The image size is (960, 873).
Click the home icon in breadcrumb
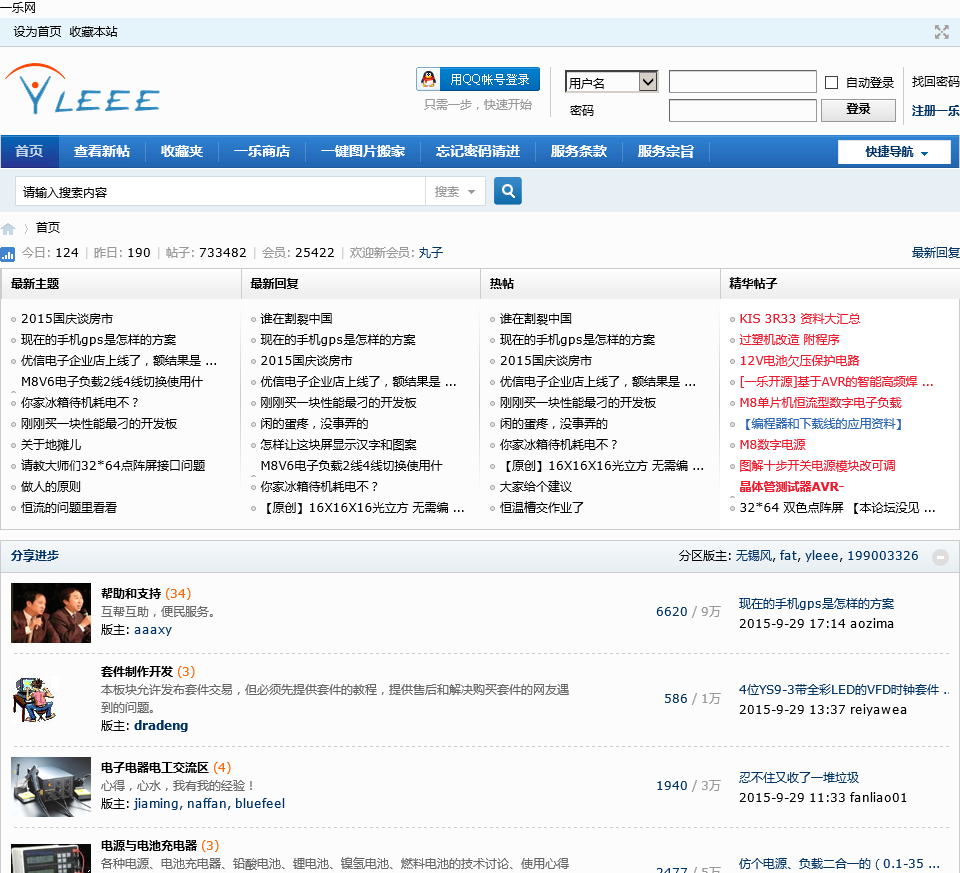(x=8, y=228)
